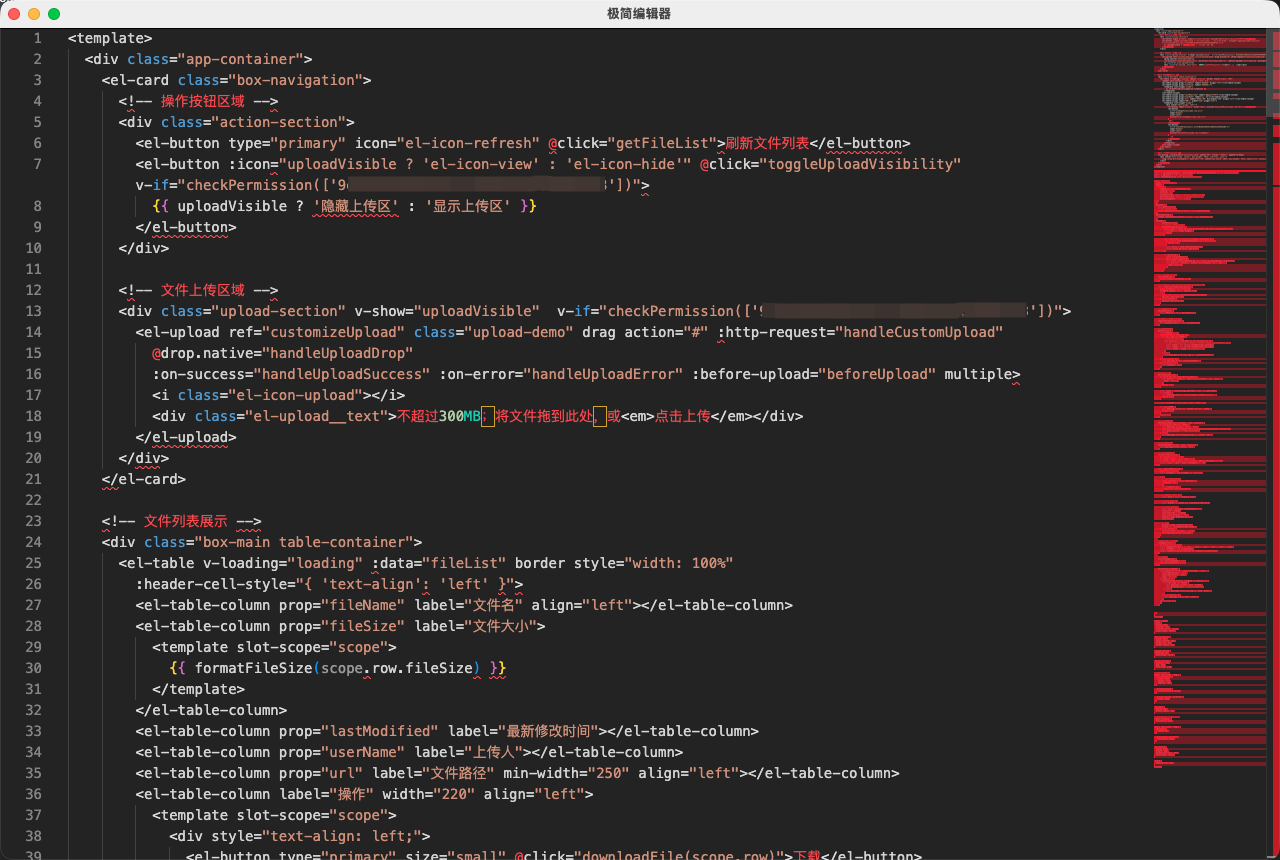Click line number 5 in the gutter
Screen dimensions: 1280x860
[x=37, y=122]
